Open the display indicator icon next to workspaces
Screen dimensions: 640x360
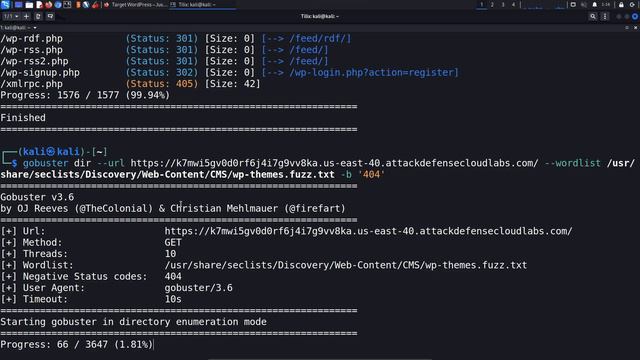coord(573,4)
